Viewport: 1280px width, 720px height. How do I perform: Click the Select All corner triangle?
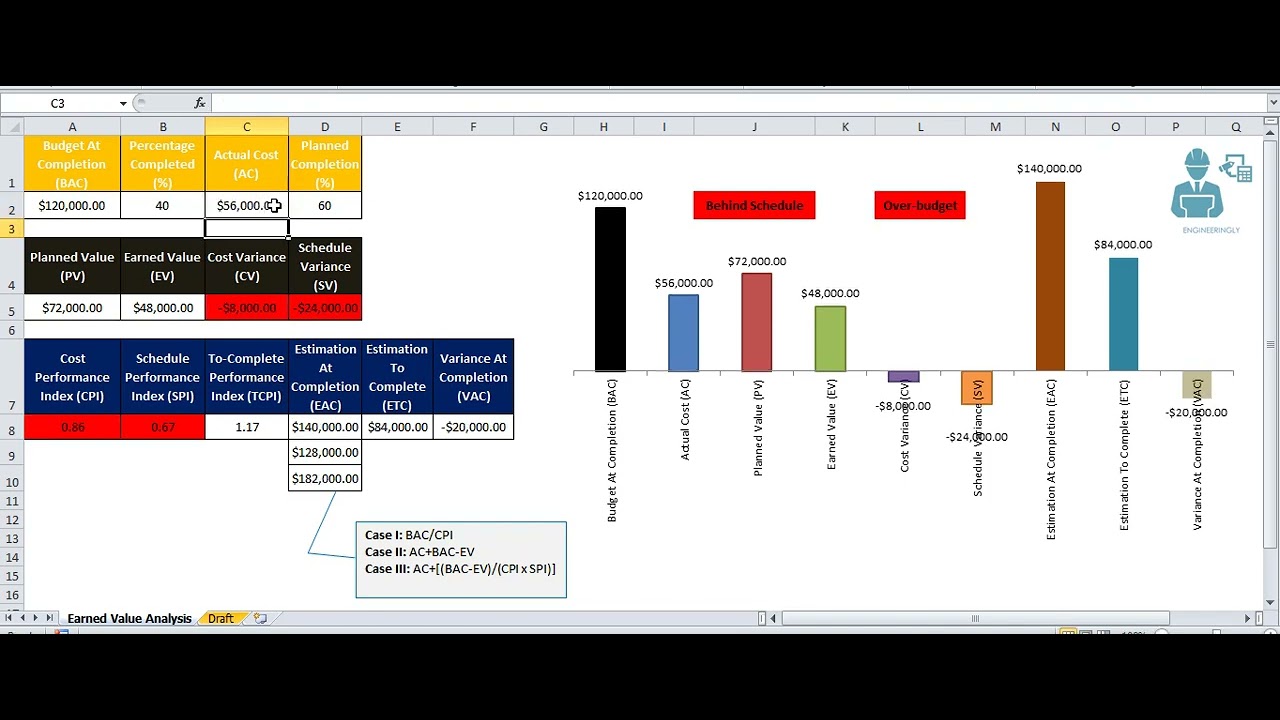[12, 127]
